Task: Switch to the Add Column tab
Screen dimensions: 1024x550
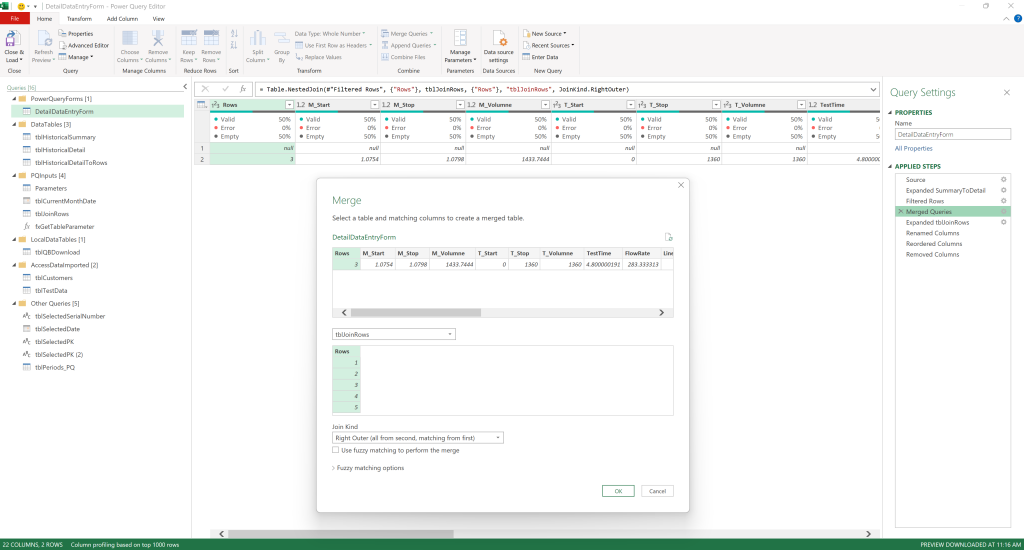Action: pyautogui.click(x=122, y=19)
